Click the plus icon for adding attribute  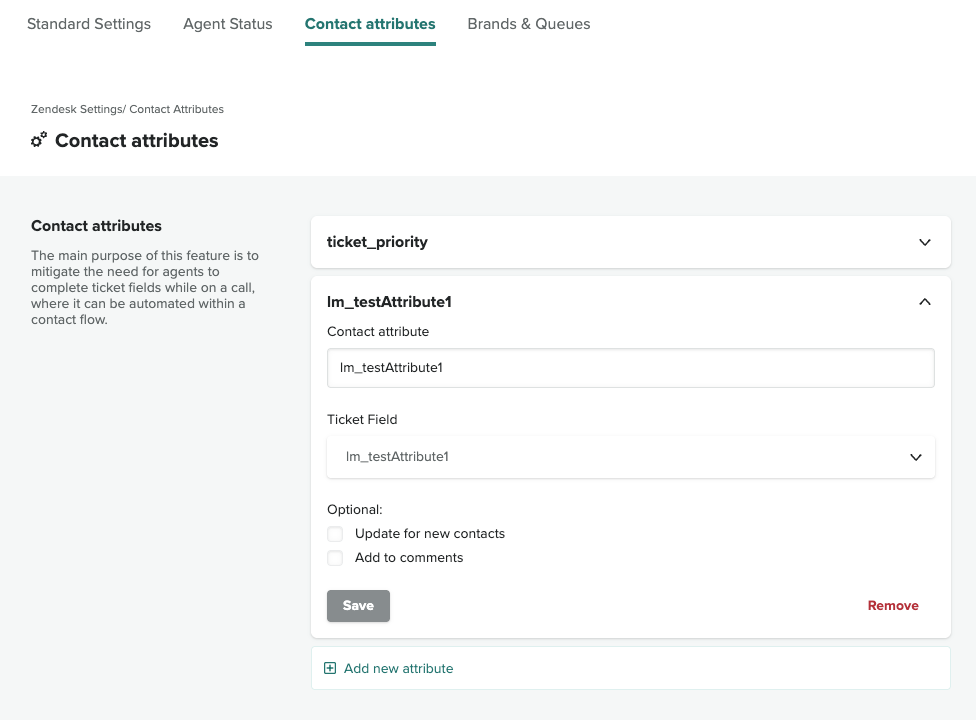click(x=330, y=668)
